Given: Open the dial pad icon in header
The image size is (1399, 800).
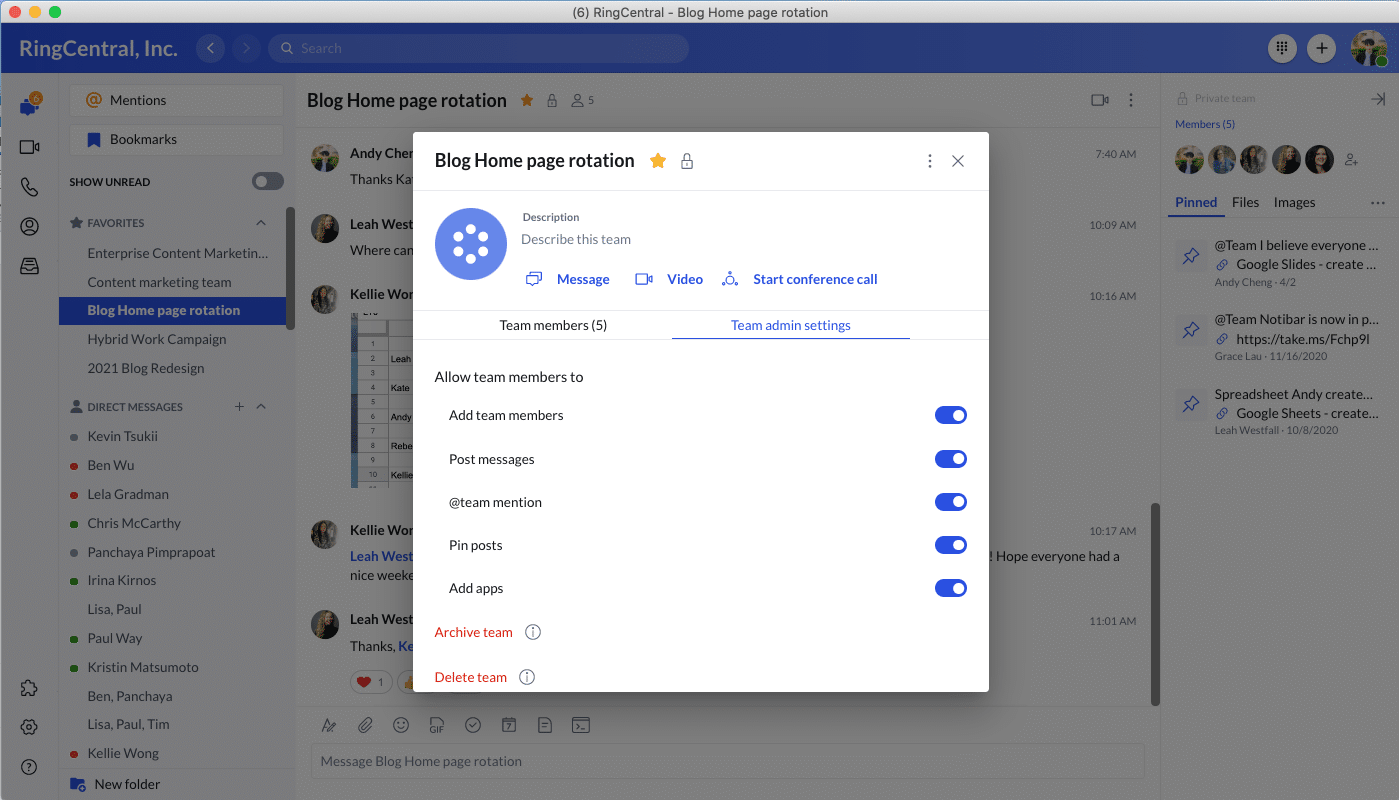Looking at the screenshot, I should tap(1282, 48).
